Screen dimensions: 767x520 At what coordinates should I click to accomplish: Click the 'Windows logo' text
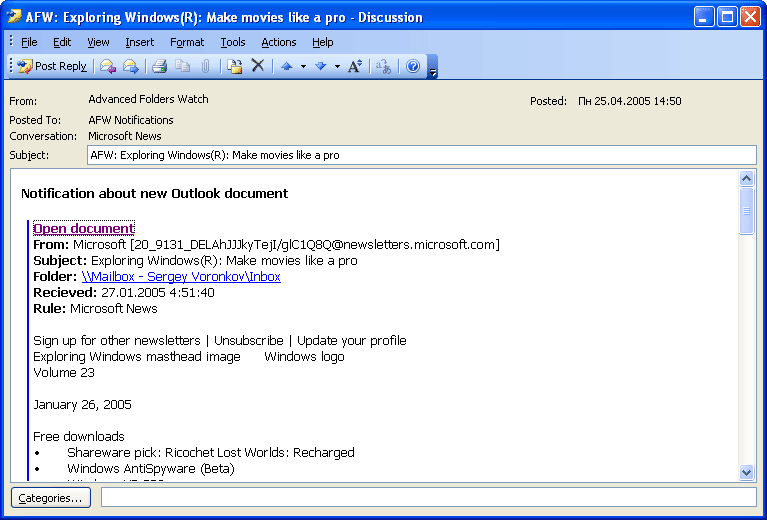click(x=304, y=357)
